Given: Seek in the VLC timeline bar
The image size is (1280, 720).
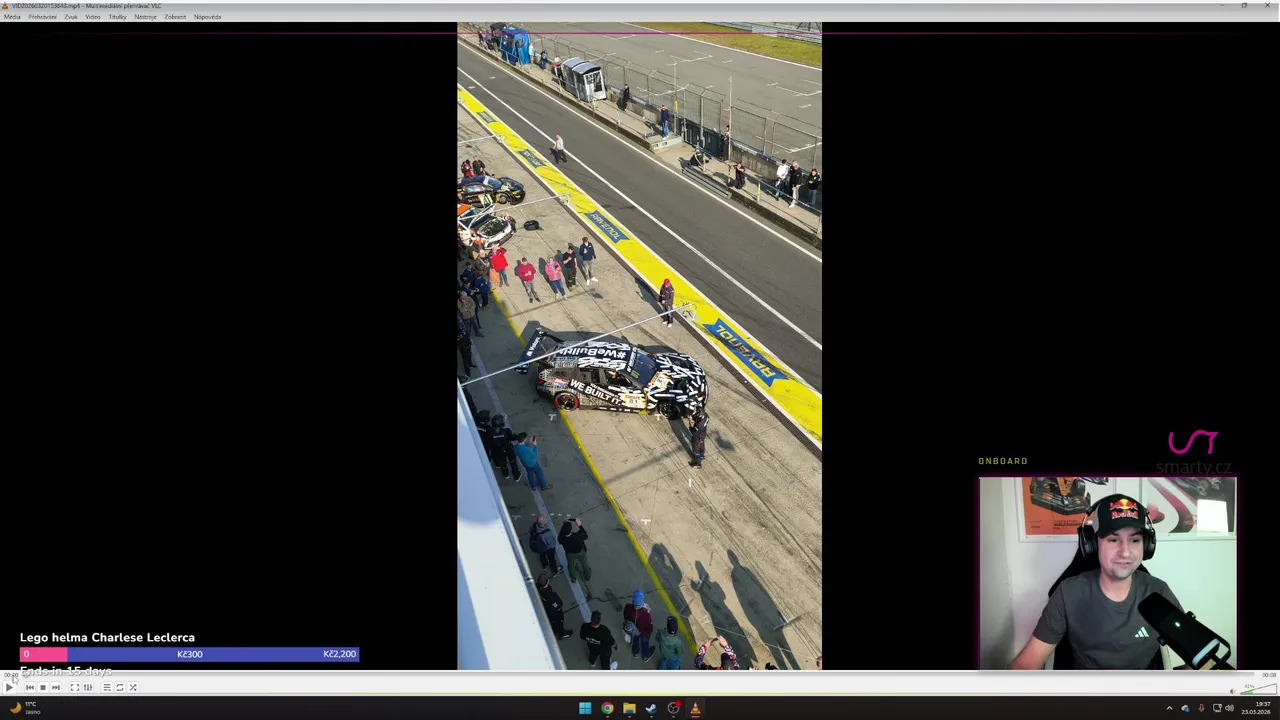Looking at the screenshot, I should [637, 675].
